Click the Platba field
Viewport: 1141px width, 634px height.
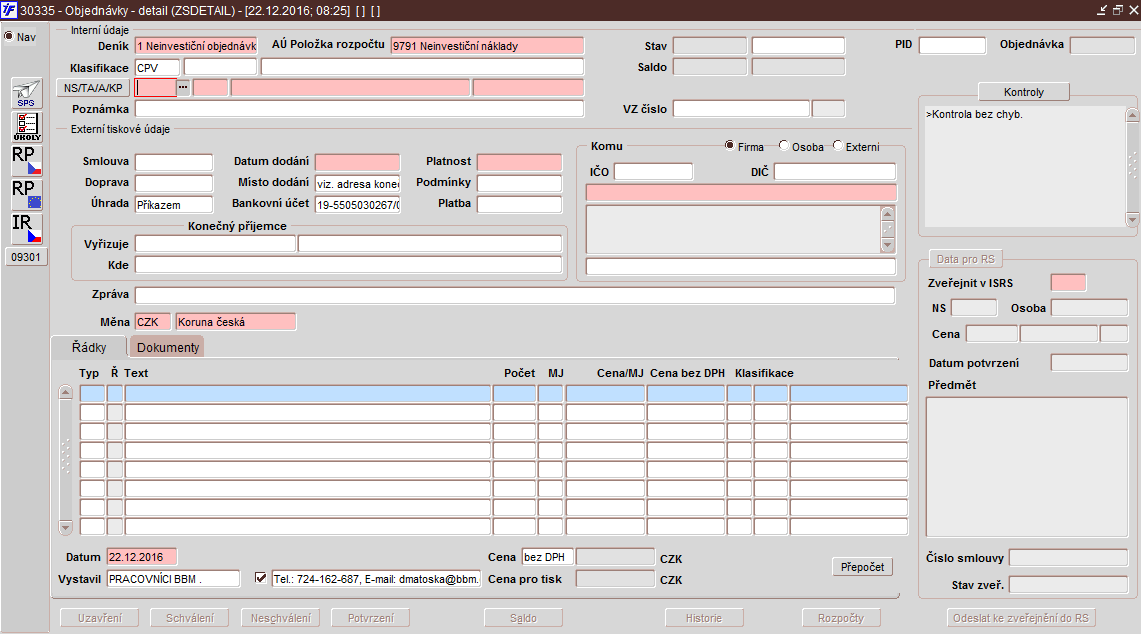(519, 205)
